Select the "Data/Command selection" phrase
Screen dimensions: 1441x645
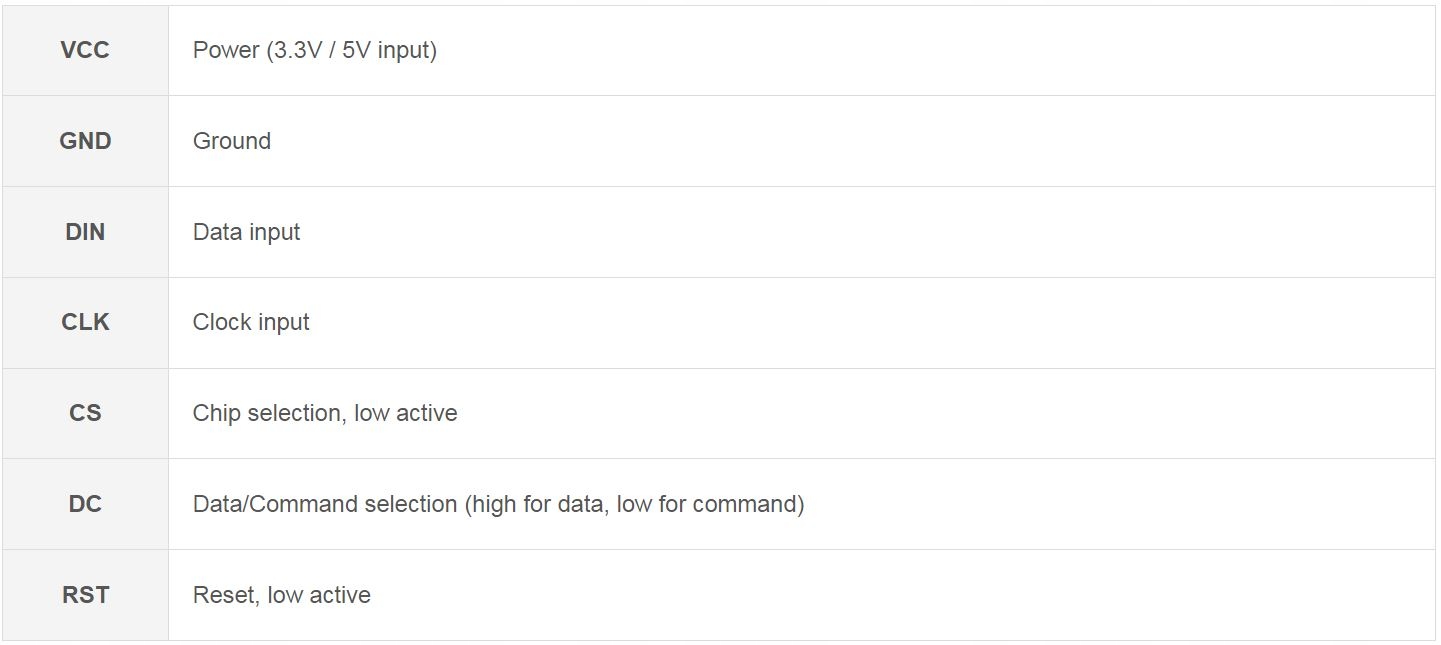click(x=324, y=504)
